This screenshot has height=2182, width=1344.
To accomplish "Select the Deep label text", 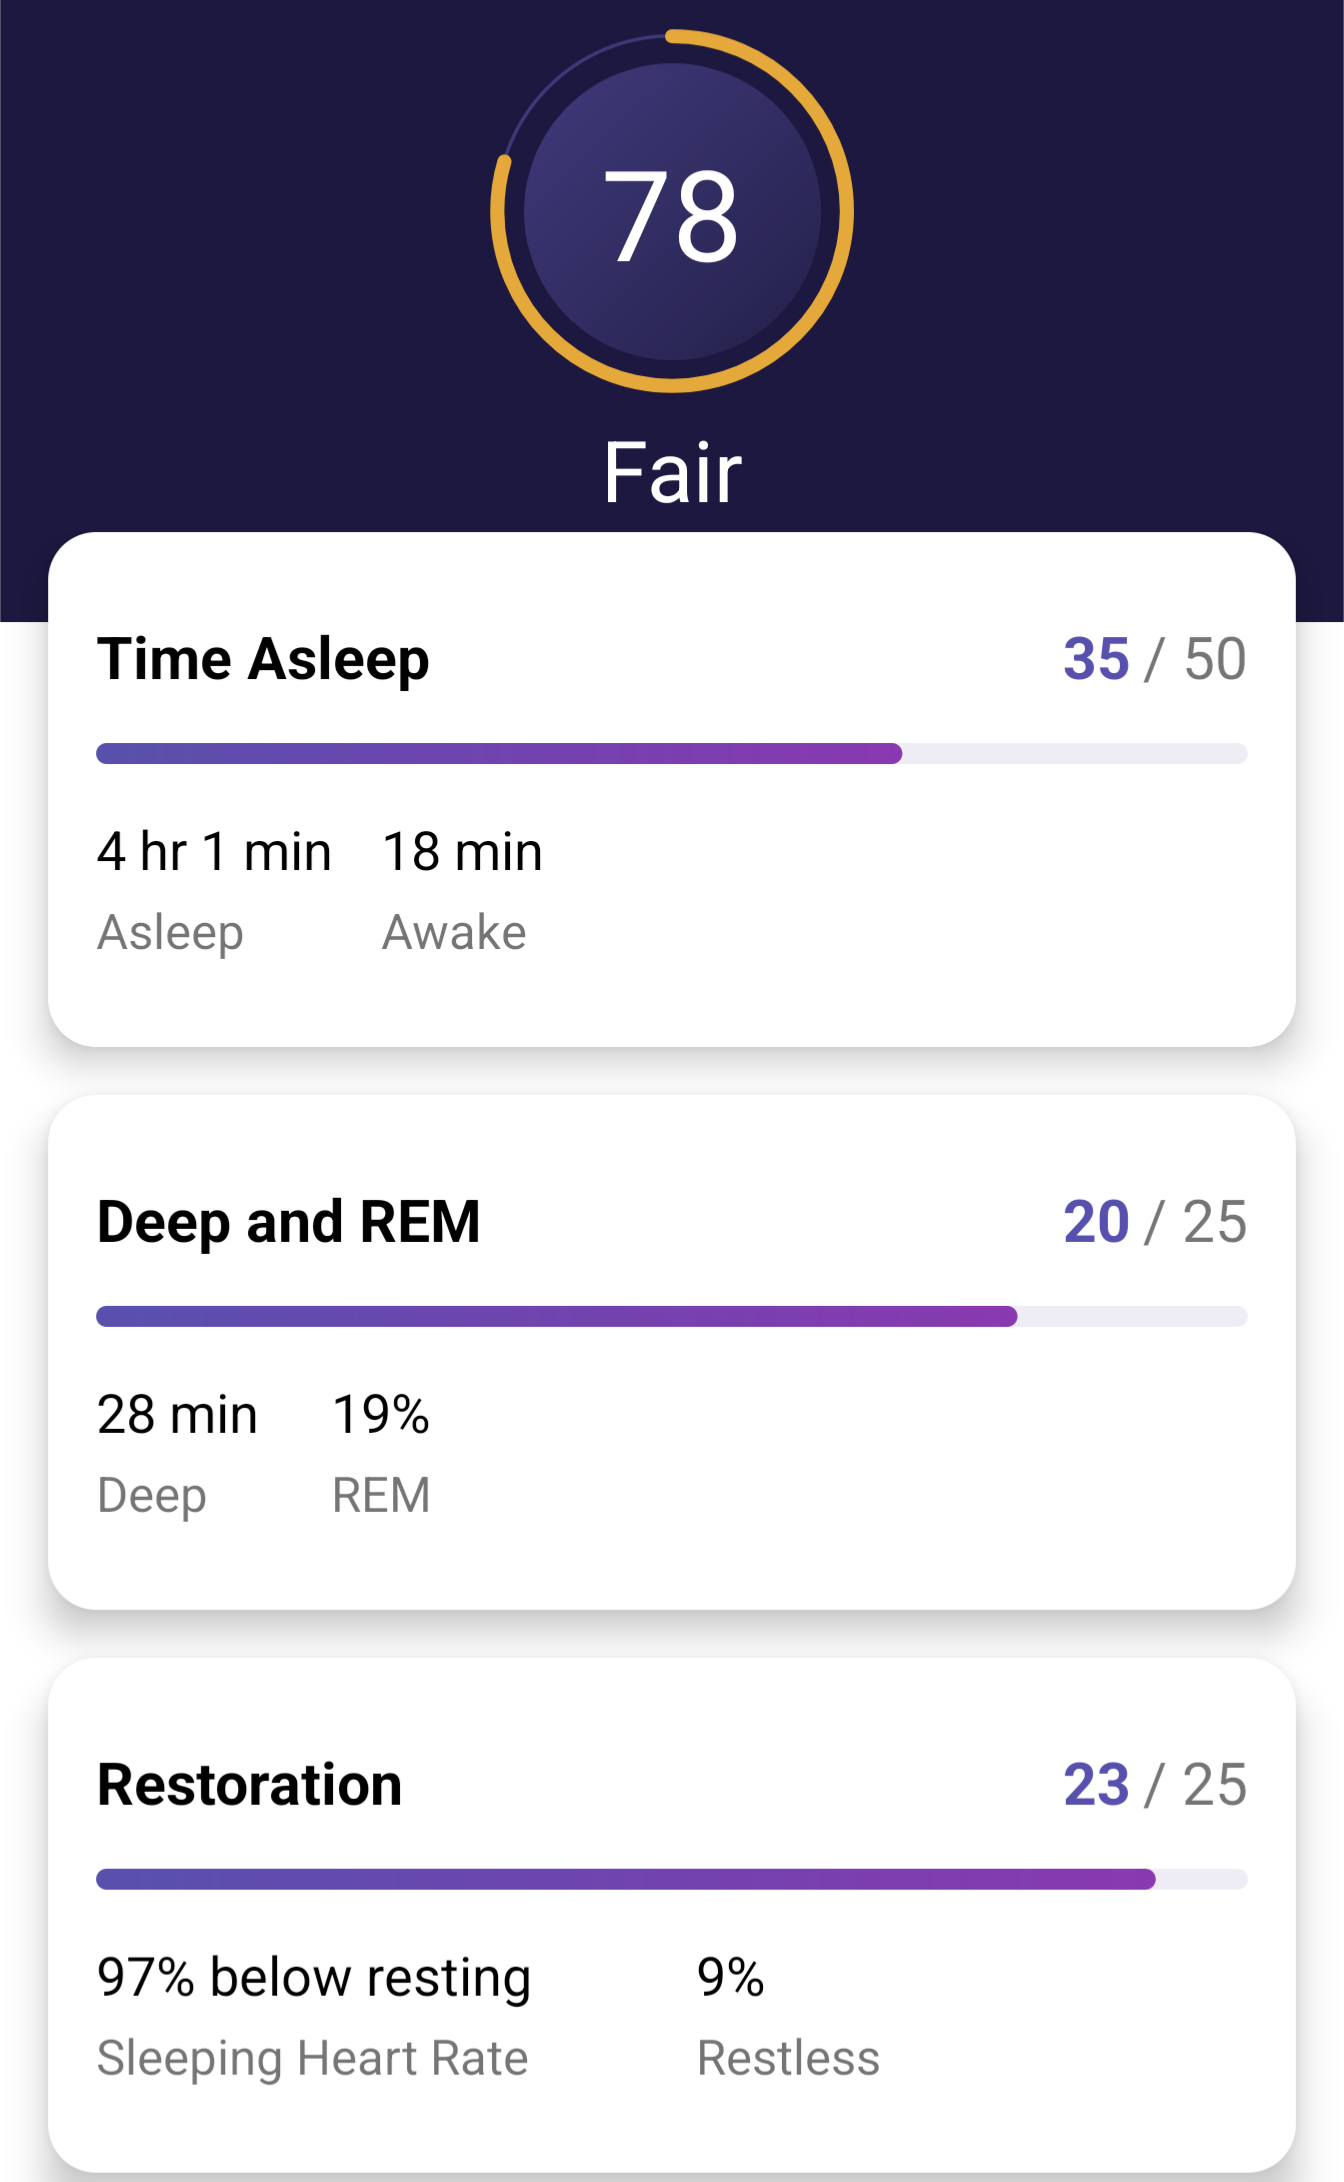I will pos(152,1496).
